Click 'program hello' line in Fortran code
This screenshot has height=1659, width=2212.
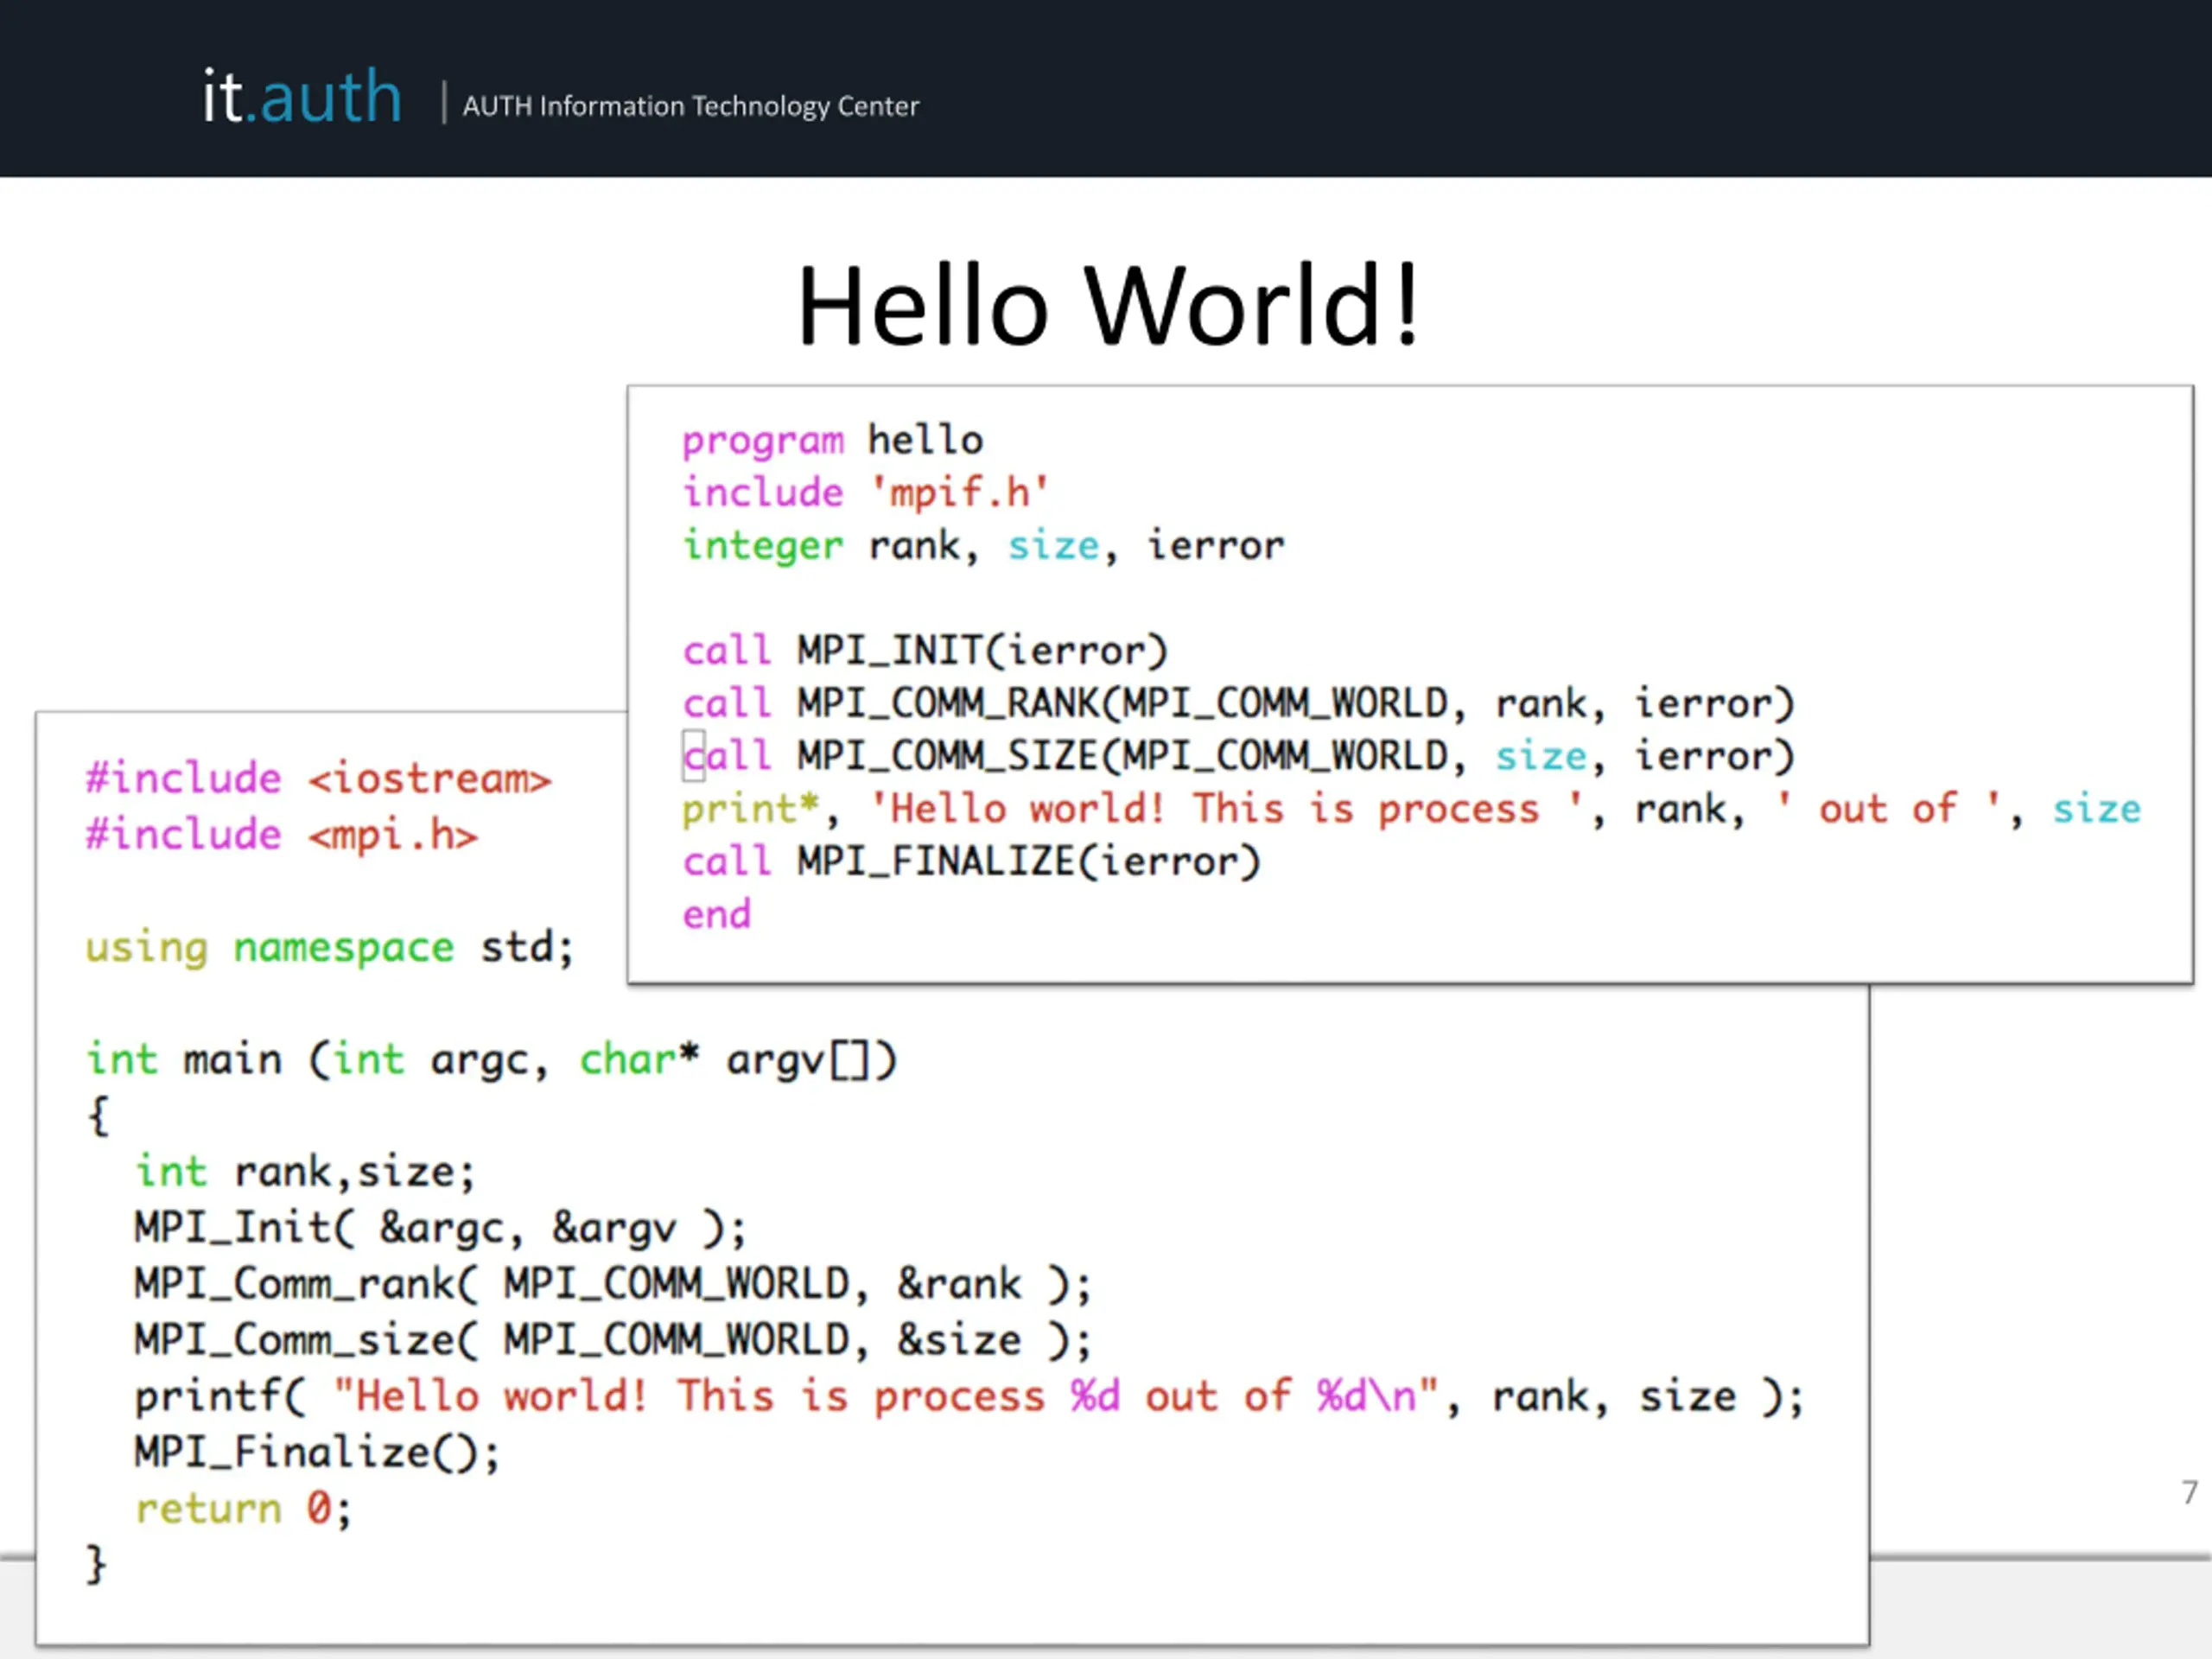[x=832, y=441]
